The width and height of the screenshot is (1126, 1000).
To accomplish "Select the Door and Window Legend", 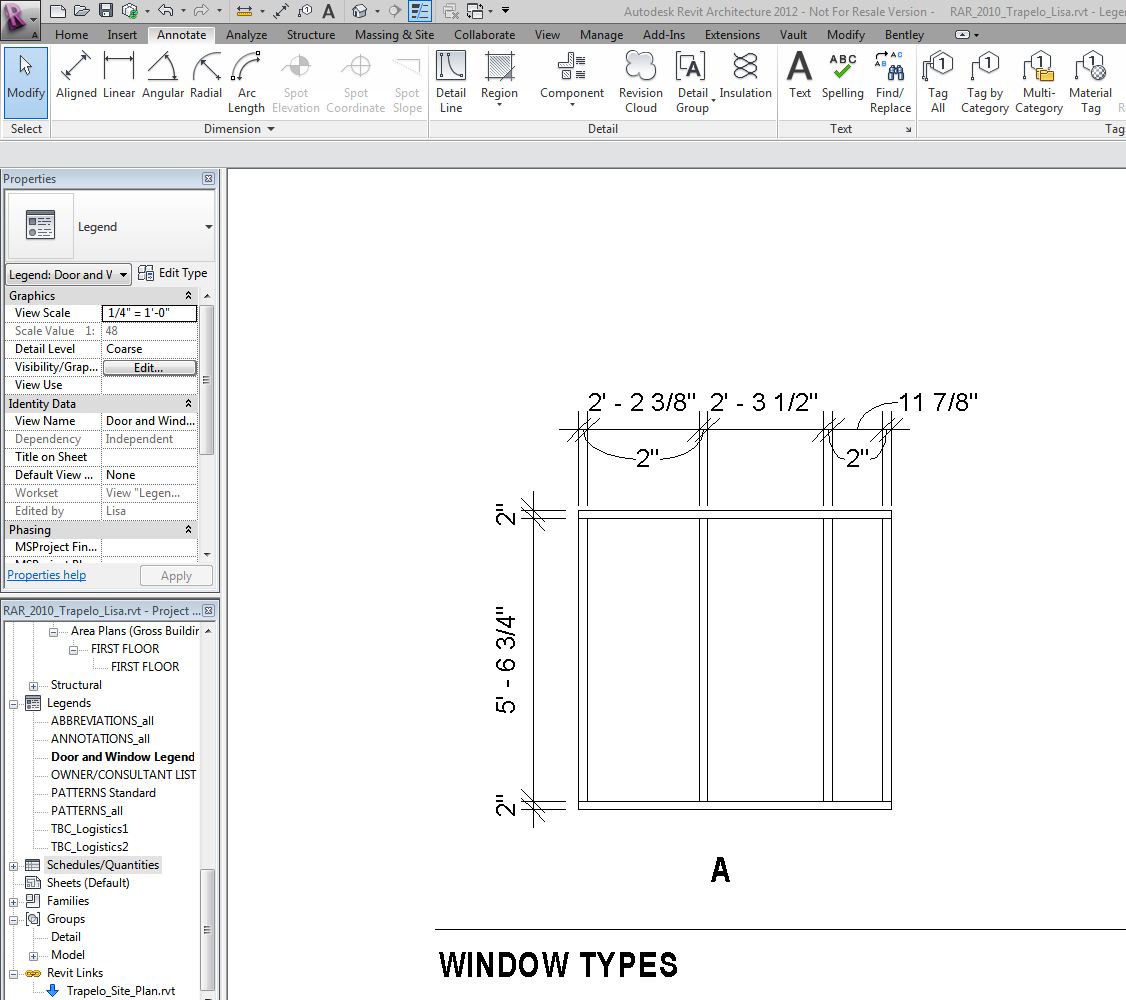I will click(122, 756).
